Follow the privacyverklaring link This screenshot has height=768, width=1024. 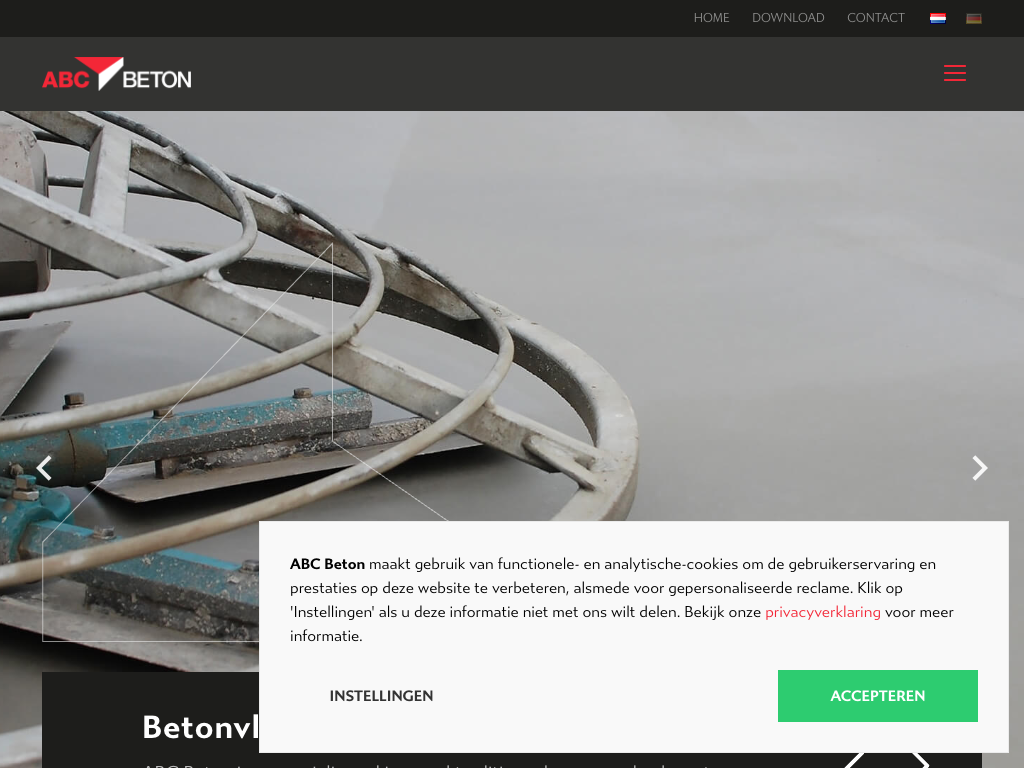(822, 612)
